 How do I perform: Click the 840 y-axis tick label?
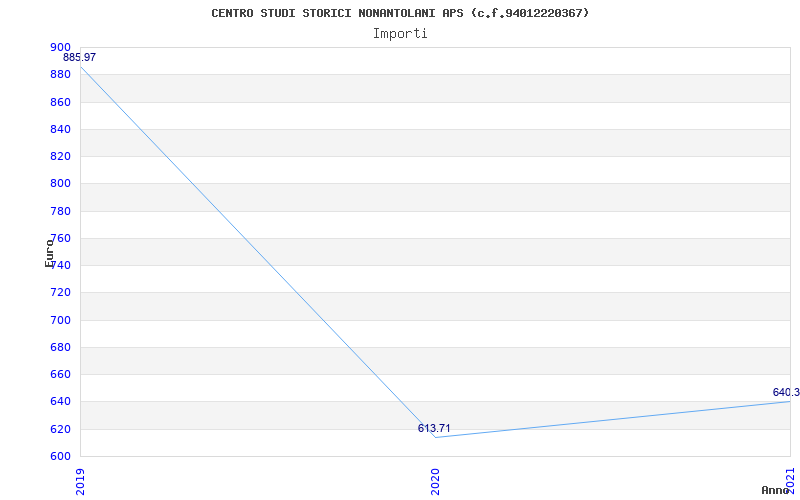60,130
